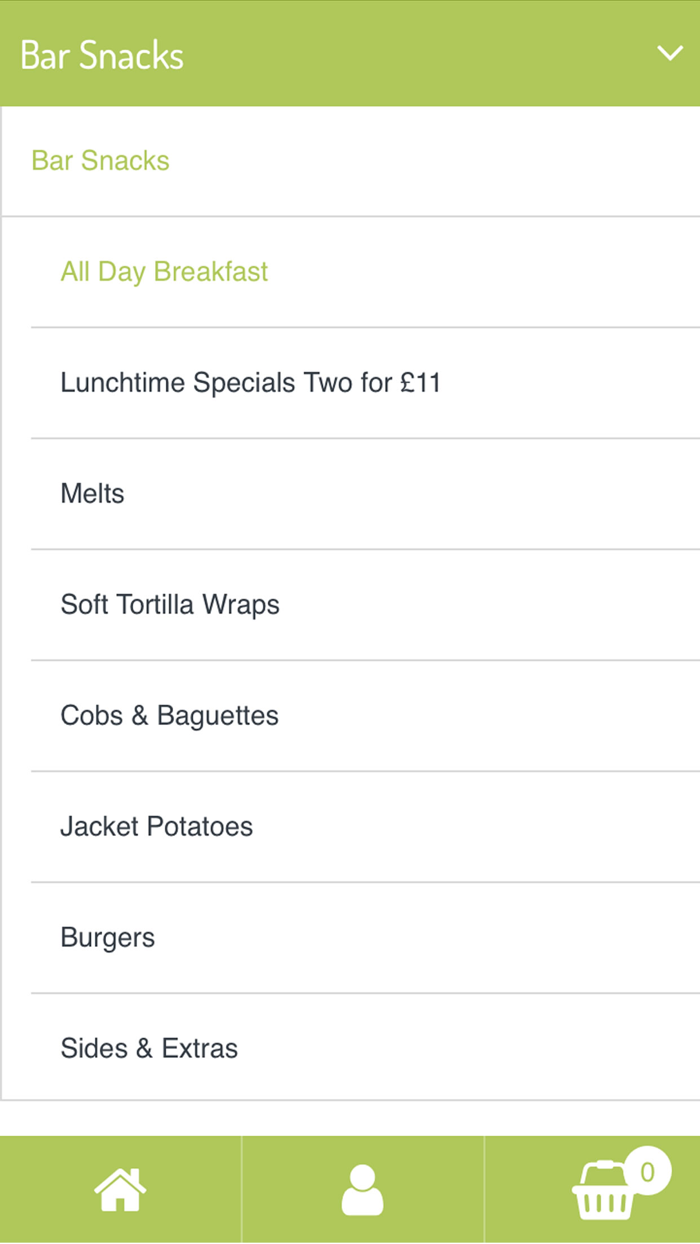Collapse the Bar Snacks dropdown chevron
The height and width of the screenshot is (1244, 700).
click(669, 53)
